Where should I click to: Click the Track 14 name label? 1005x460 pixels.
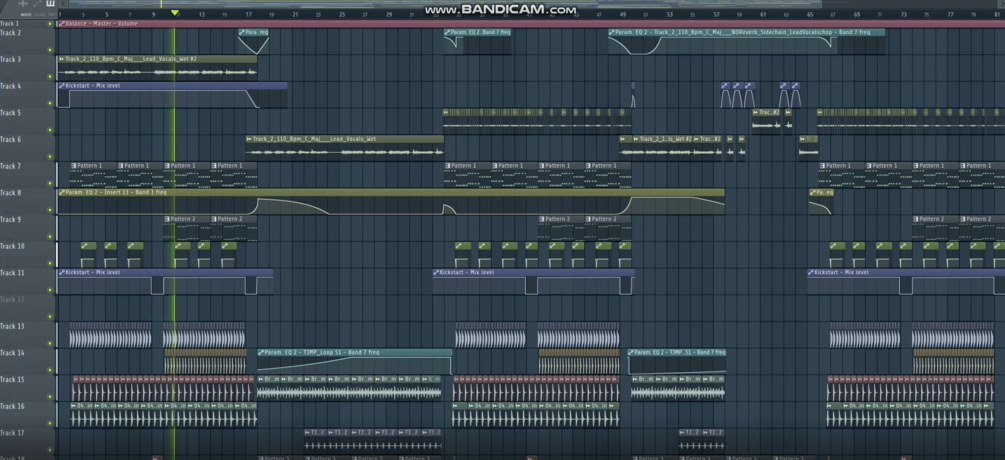pyautogui.click(x=12, y=353)
